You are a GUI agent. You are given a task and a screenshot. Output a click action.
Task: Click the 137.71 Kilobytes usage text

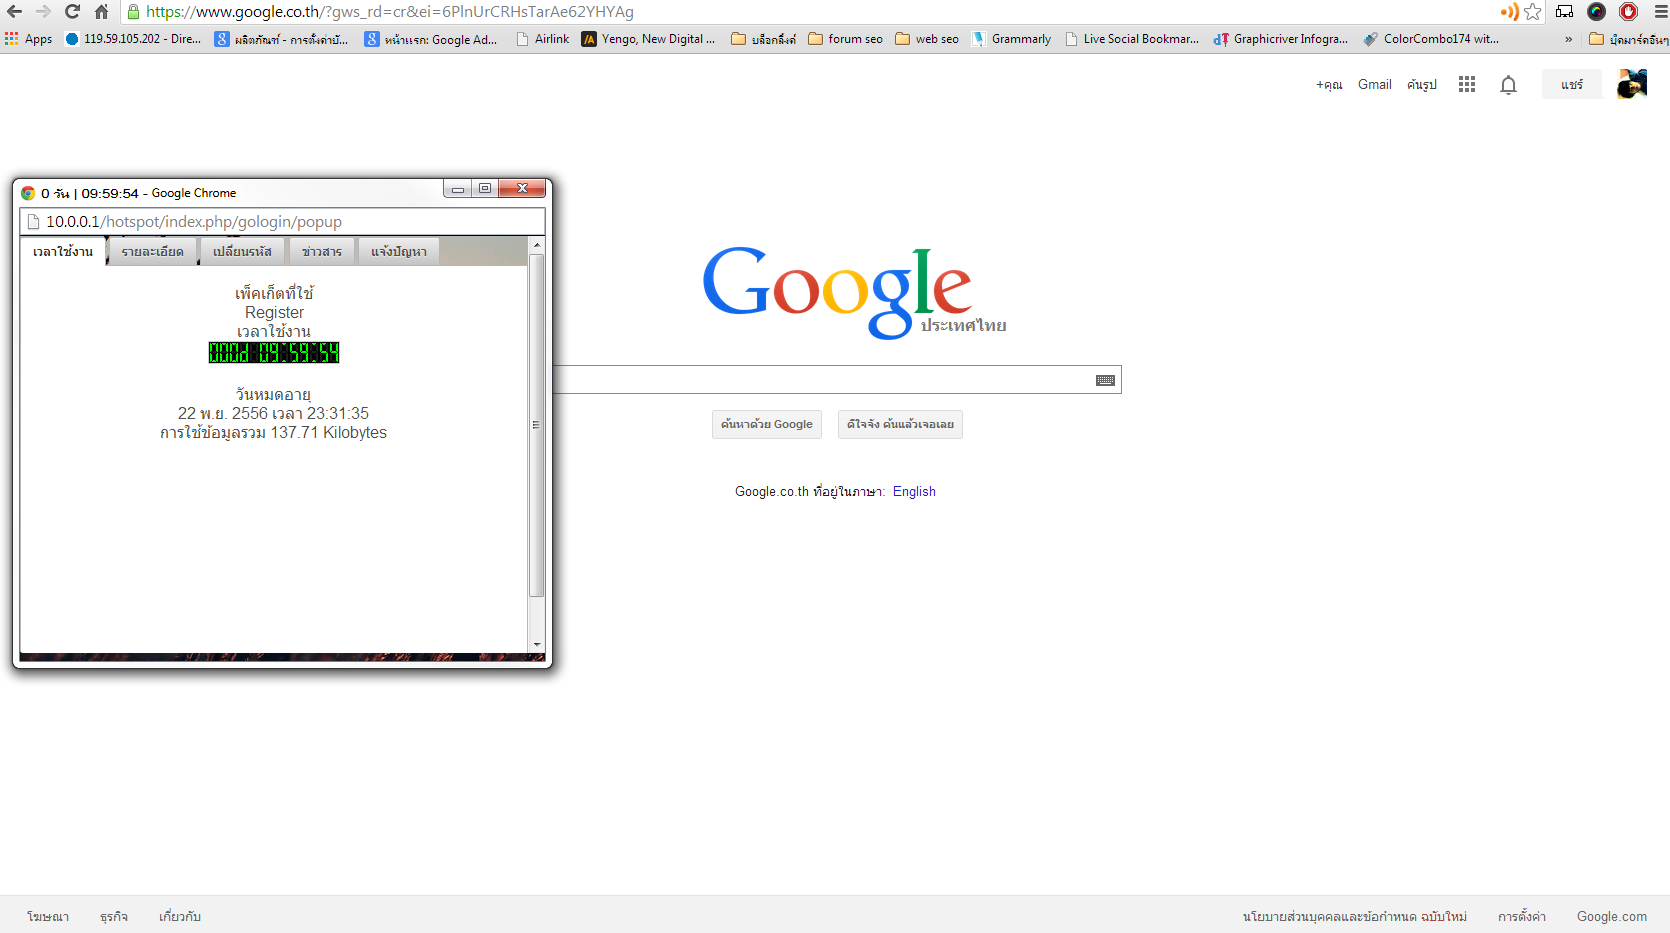coord(328,433)
